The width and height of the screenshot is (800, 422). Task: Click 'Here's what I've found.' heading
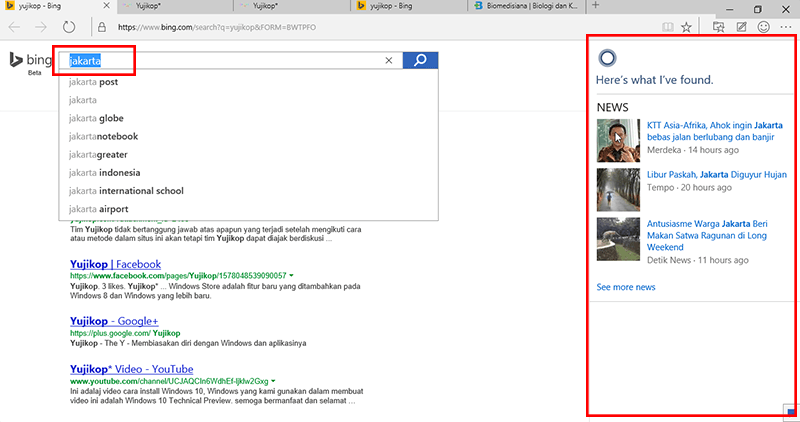tap(655, 80)
